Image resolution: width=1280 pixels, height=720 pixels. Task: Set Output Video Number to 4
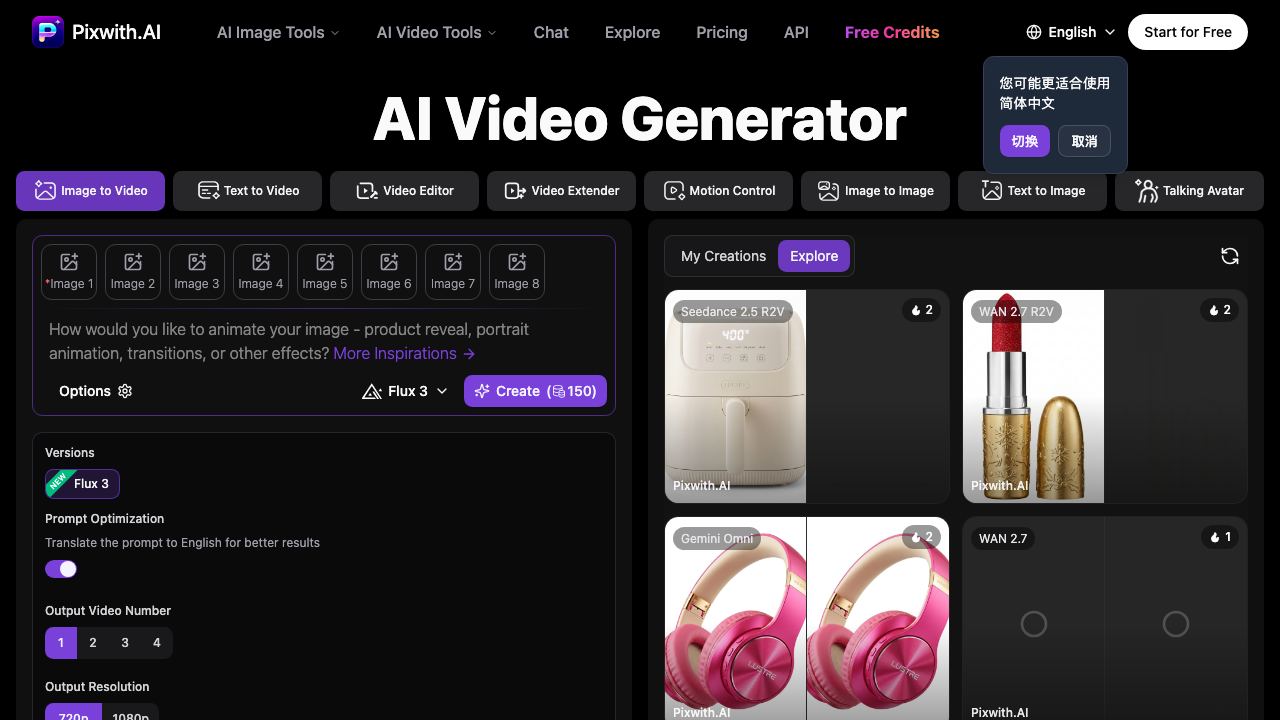tap(157, 643)
